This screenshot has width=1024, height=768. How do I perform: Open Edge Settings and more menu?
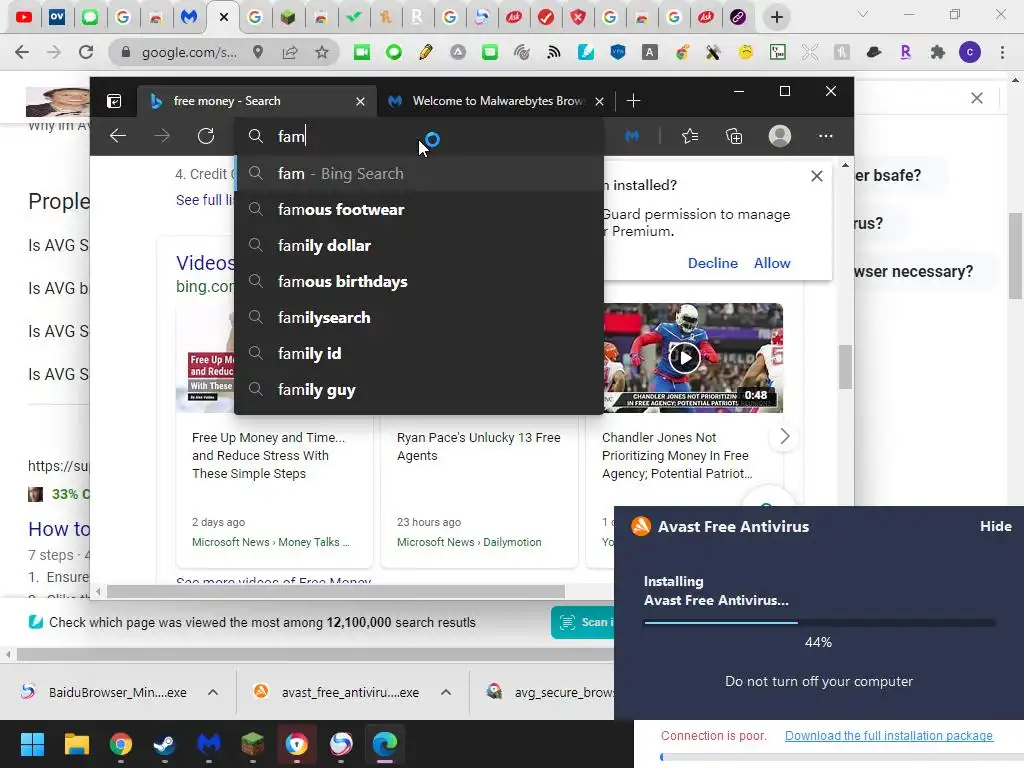[x=825, y=136]
